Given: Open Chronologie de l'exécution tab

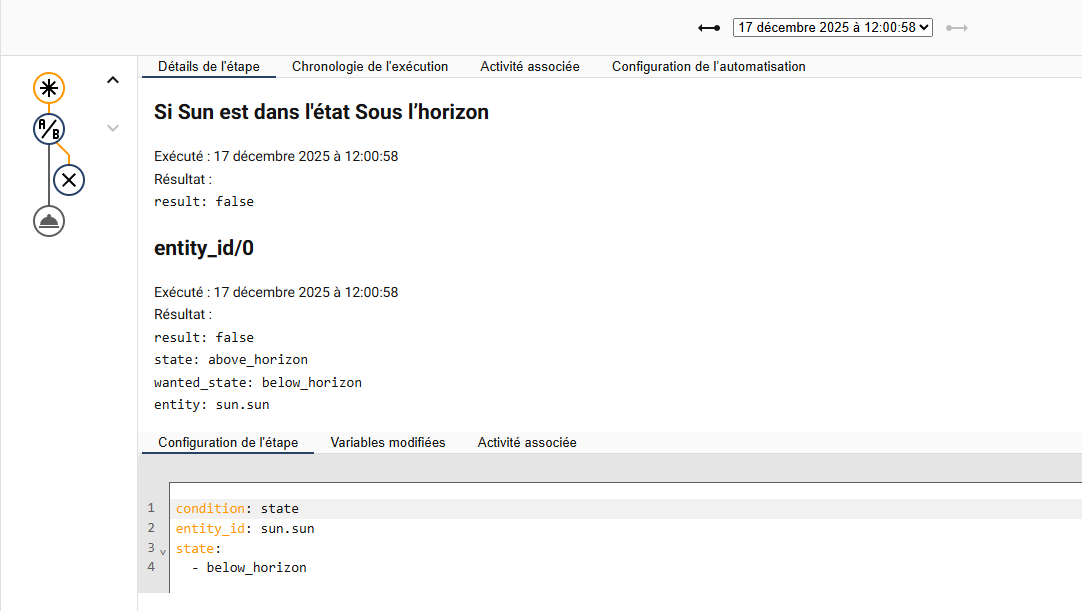Looking at the screenshot, I should coord(370,67).
